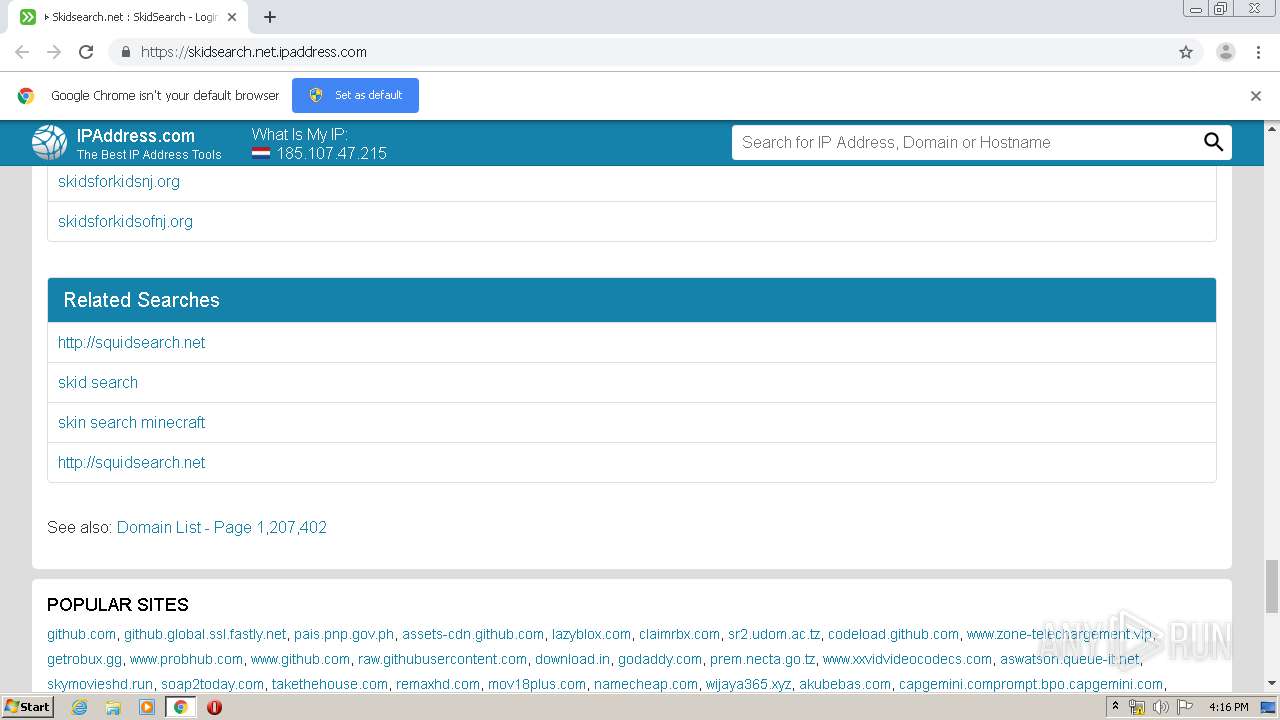Screen dimensions: 1280x720
Task: Click the browser back arrow
Action: pyautogui.click(x=22, y=52)
